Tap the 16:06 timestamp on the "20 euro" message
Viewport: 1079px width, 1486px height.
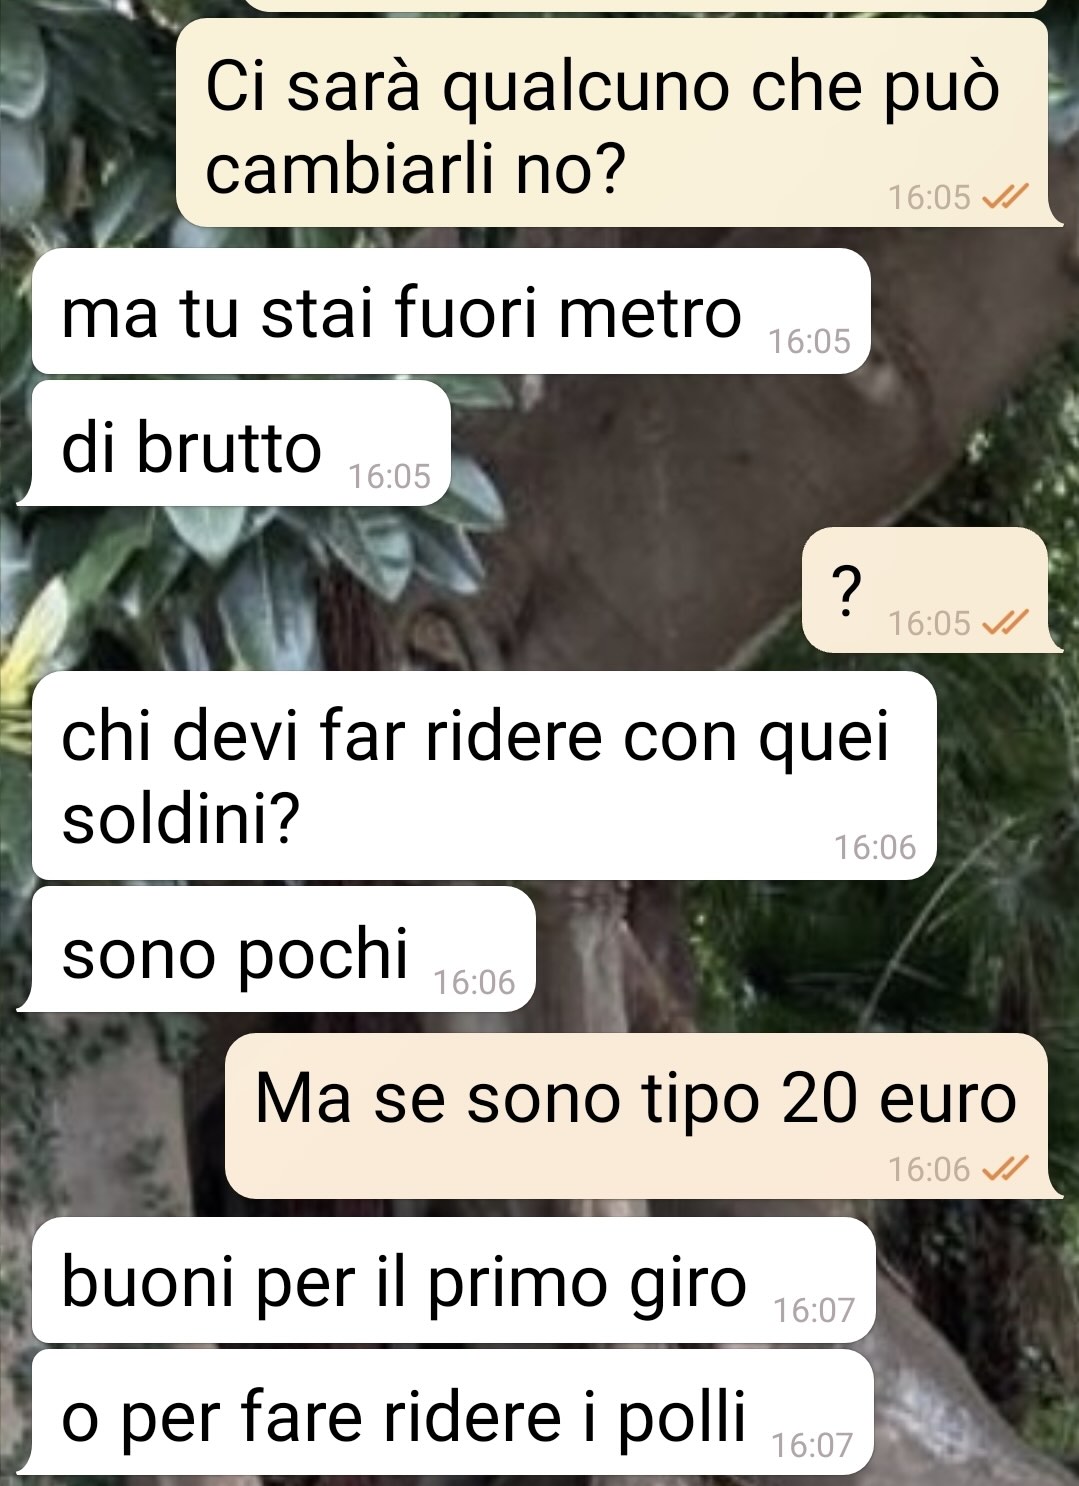[929, 1169]
